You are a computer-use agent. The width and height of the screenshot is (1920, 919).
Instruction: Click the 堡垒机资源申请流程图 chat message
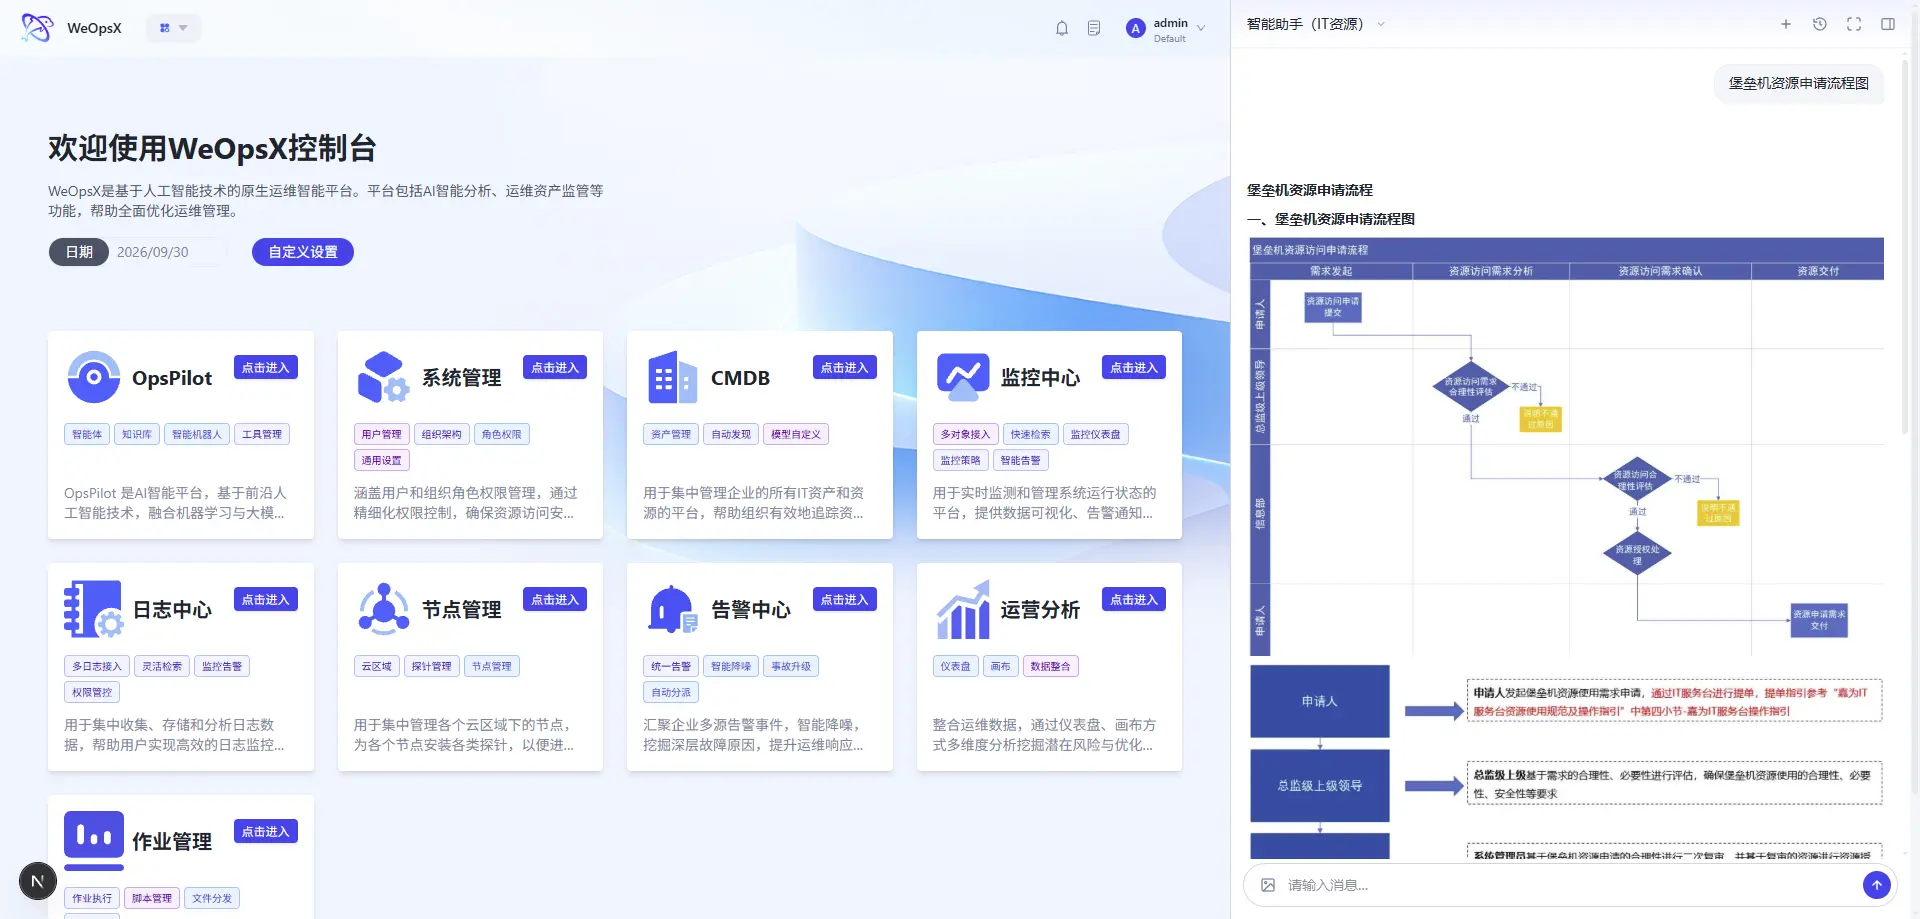pos(1798,83)
